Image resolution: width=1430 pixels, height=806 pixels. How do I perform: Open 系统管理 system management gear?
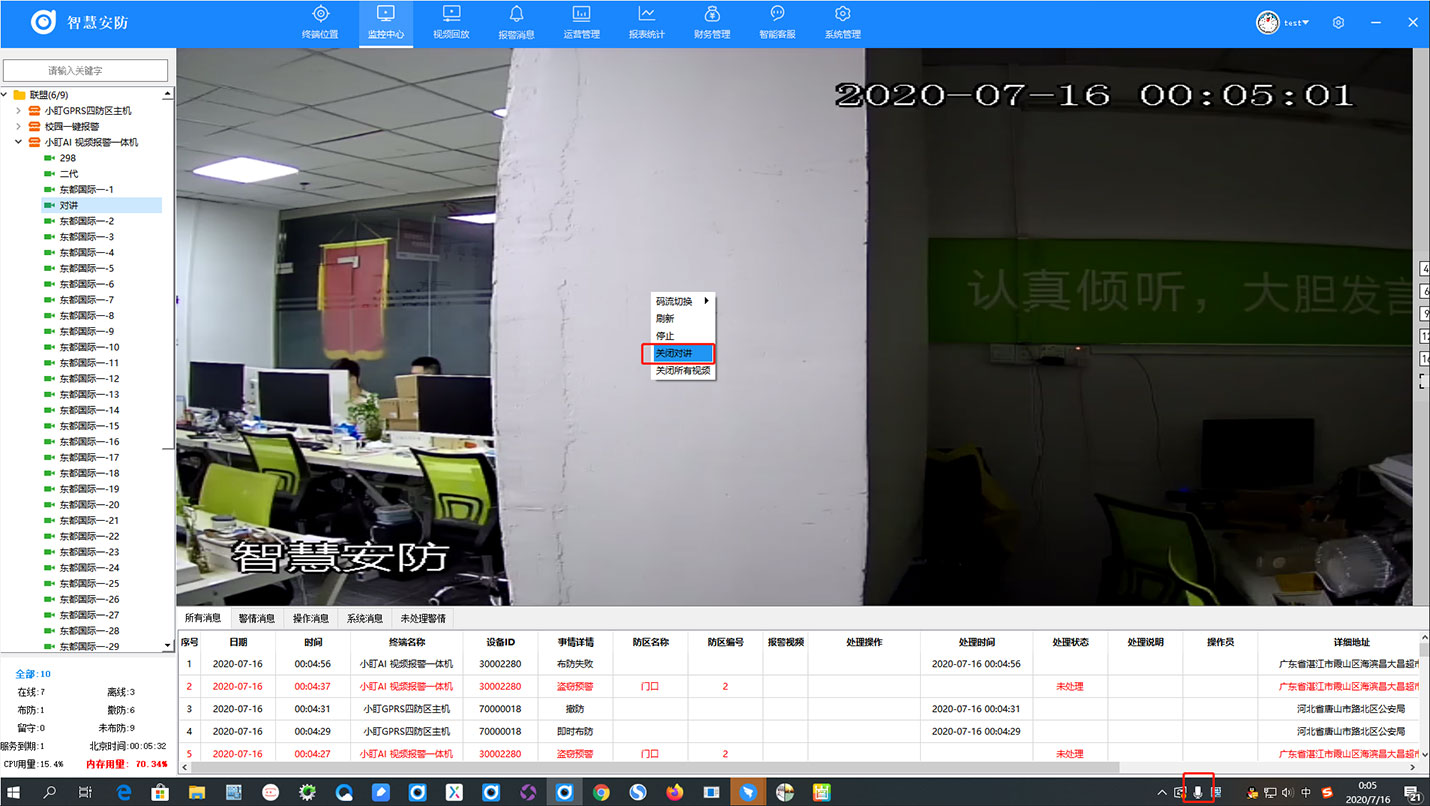tap(842, 23)
